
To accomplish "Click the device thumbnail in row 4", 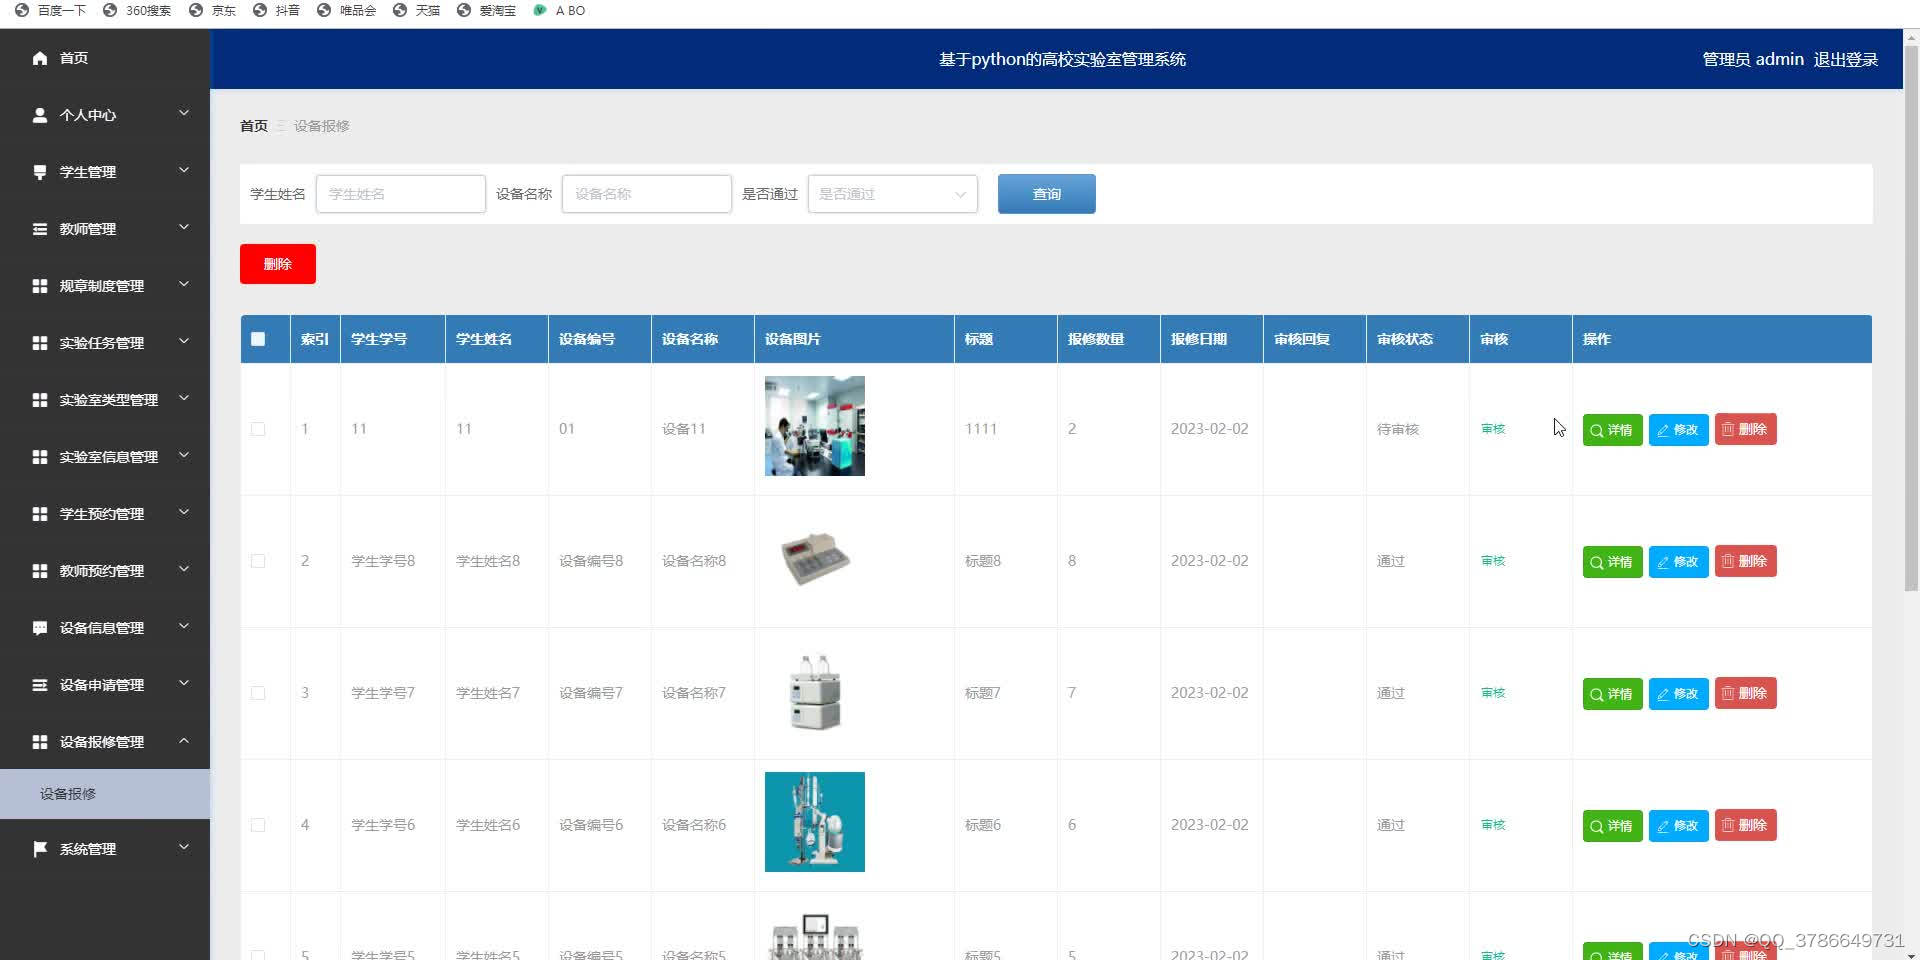I will click(815, 822).
